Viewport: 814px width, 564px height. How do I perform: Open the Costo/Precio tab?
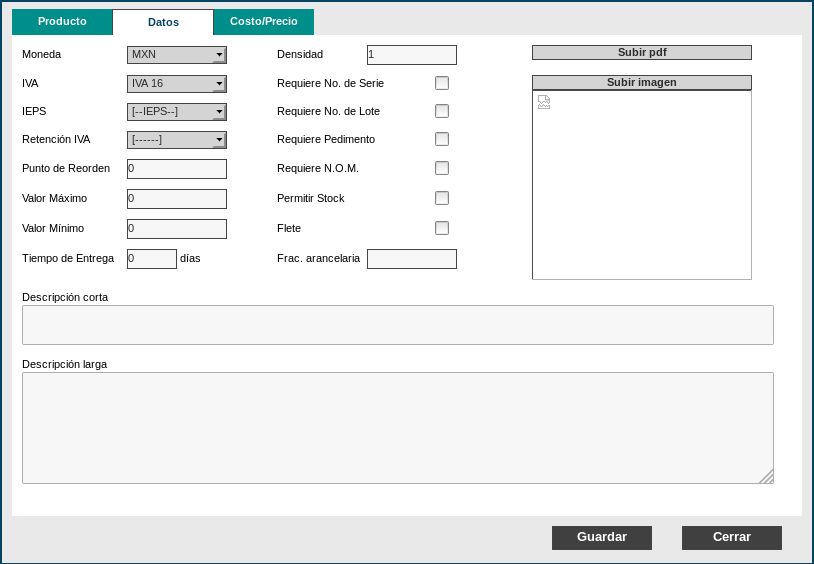[x=264, y=22]
